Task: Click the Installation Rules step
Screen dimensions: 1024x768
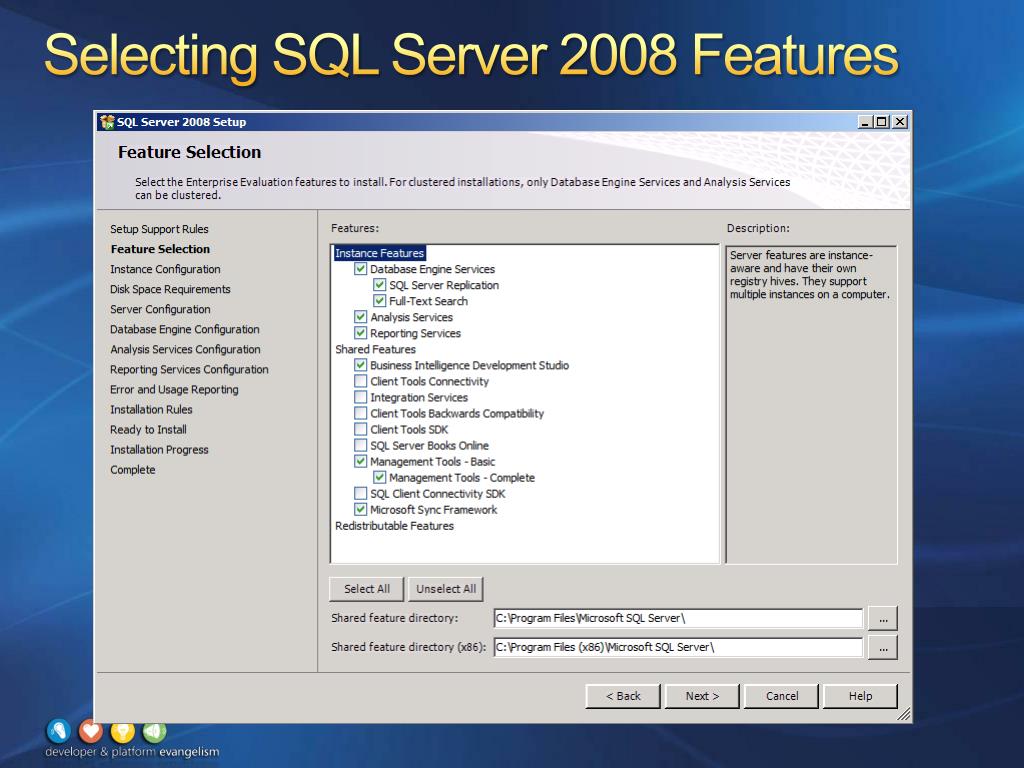Action: 152,409
